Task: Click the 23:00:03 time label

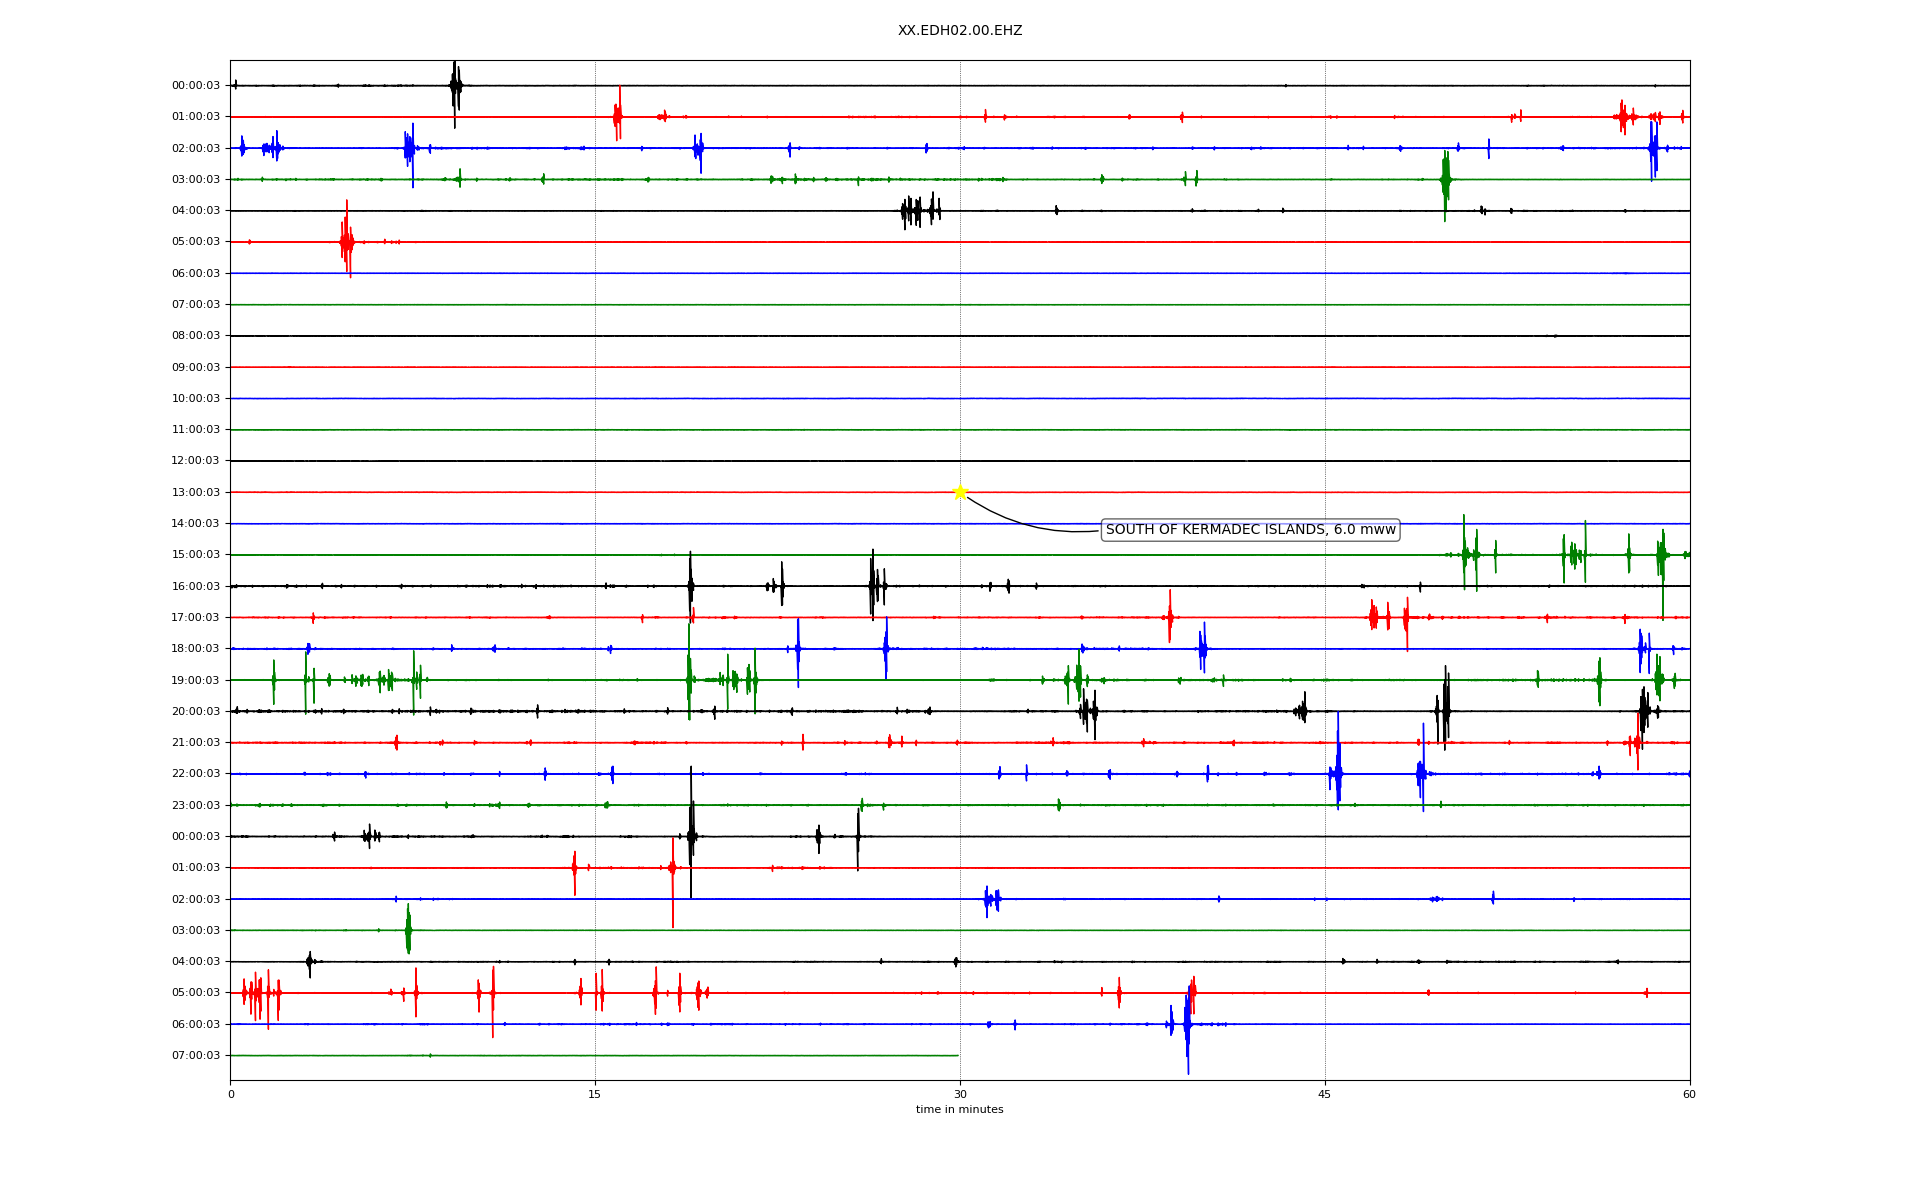Action: point(196,805)
